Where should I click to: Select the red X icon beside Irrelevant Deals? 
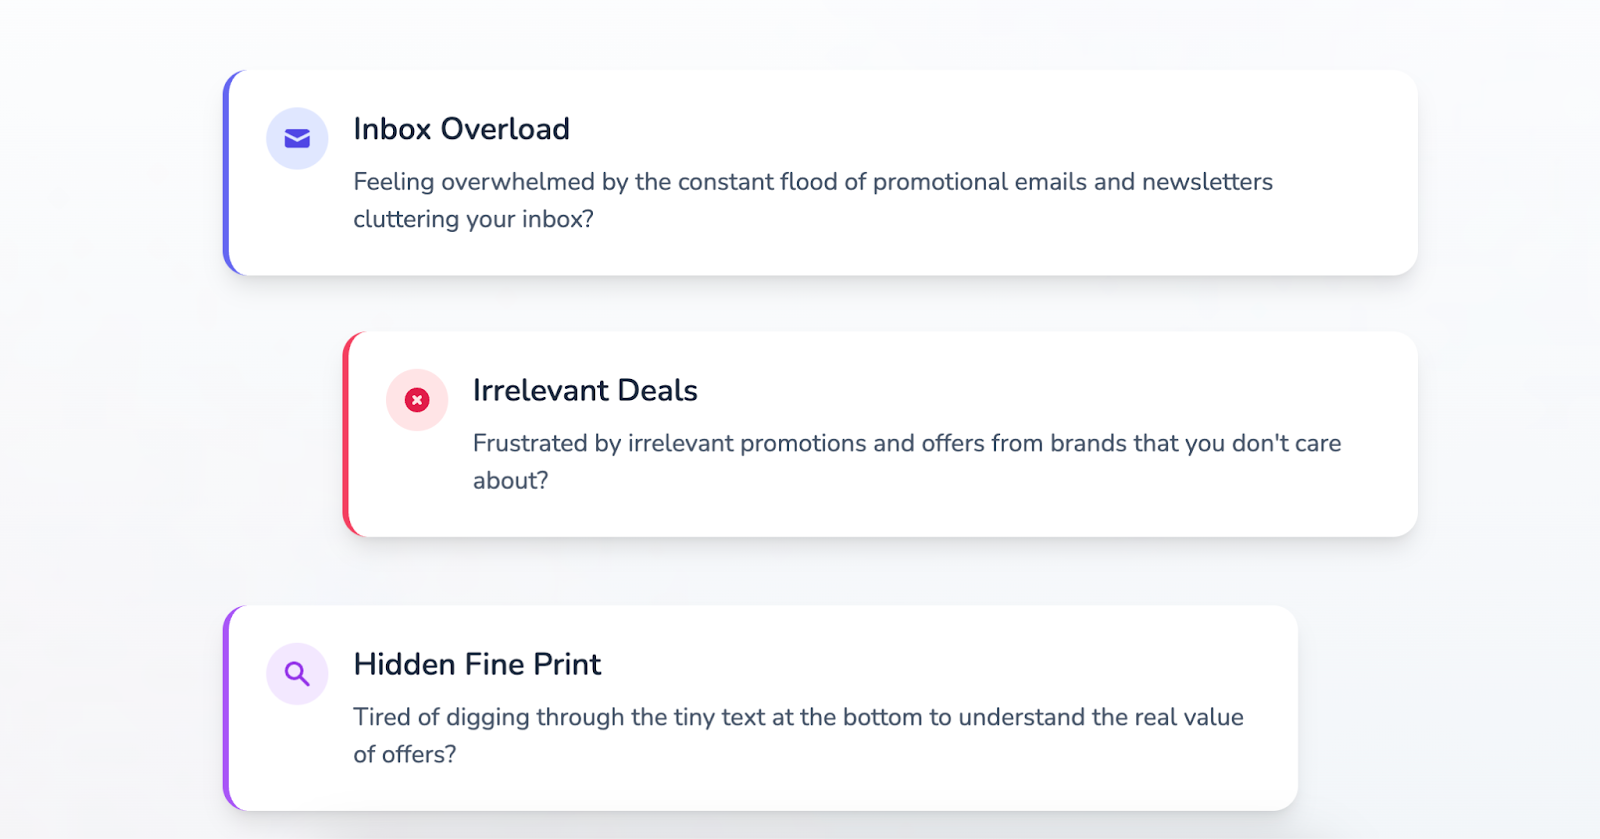pyautogui.click(x=417, y=400)
